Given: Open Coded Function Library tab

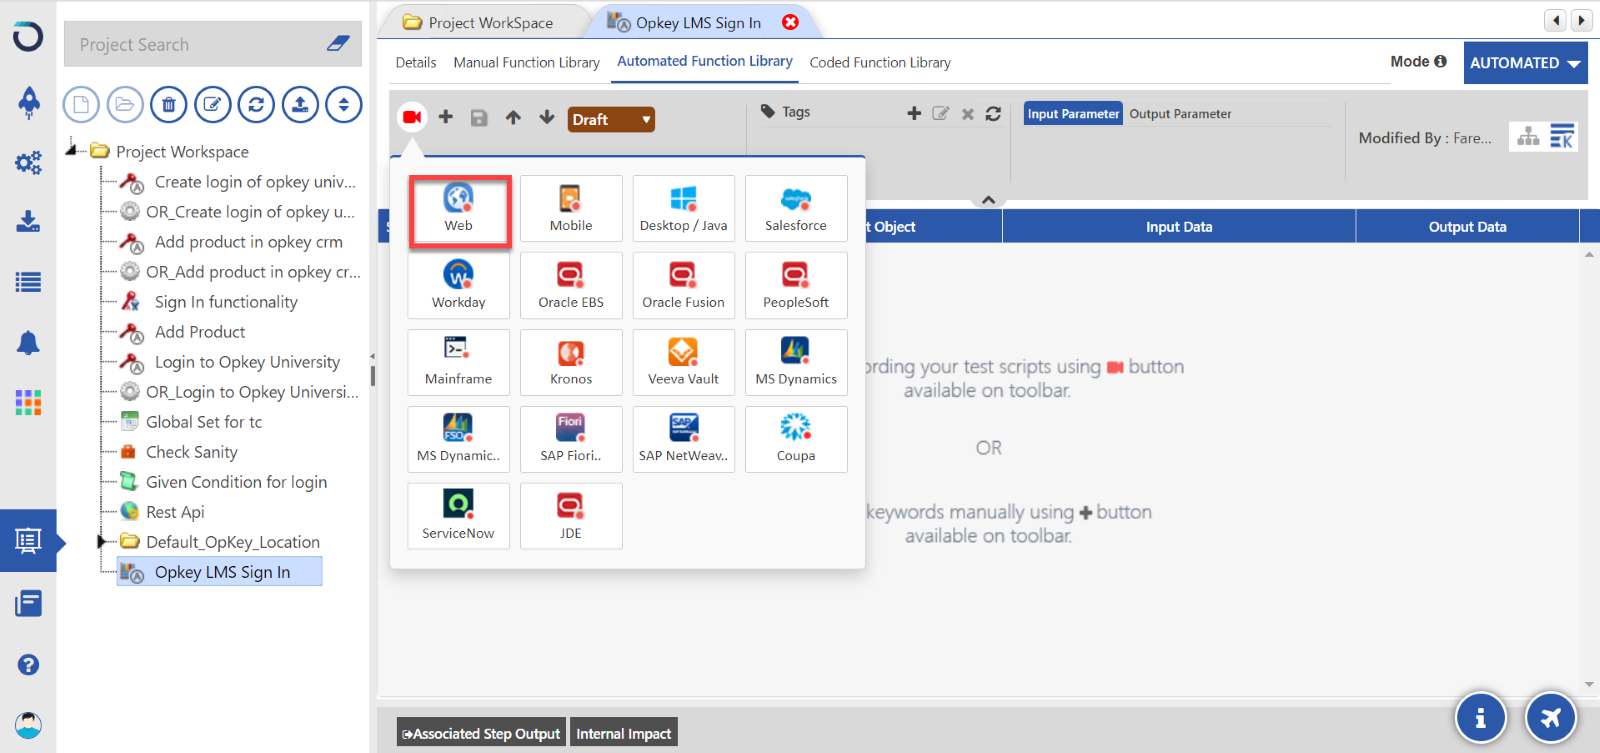Looking at the screenshot, I should (x=880, y=62).
